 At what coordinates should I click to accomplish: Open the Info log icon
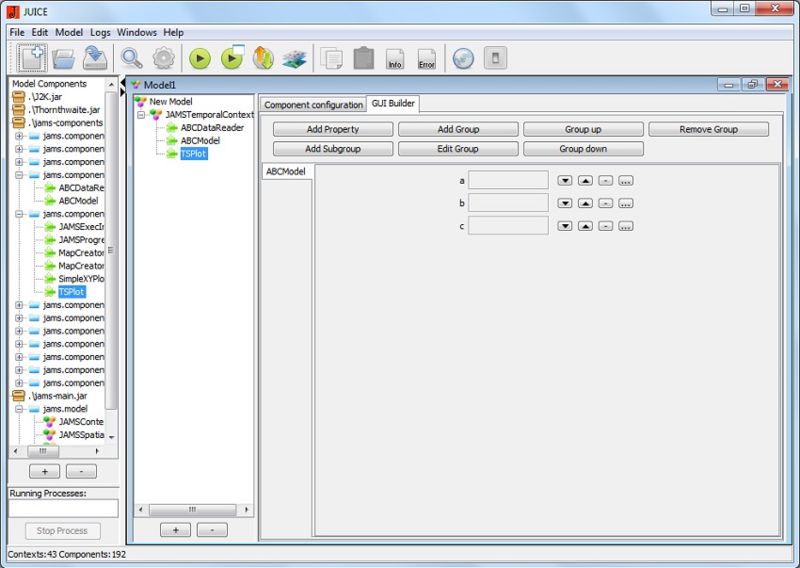point(395,58)
